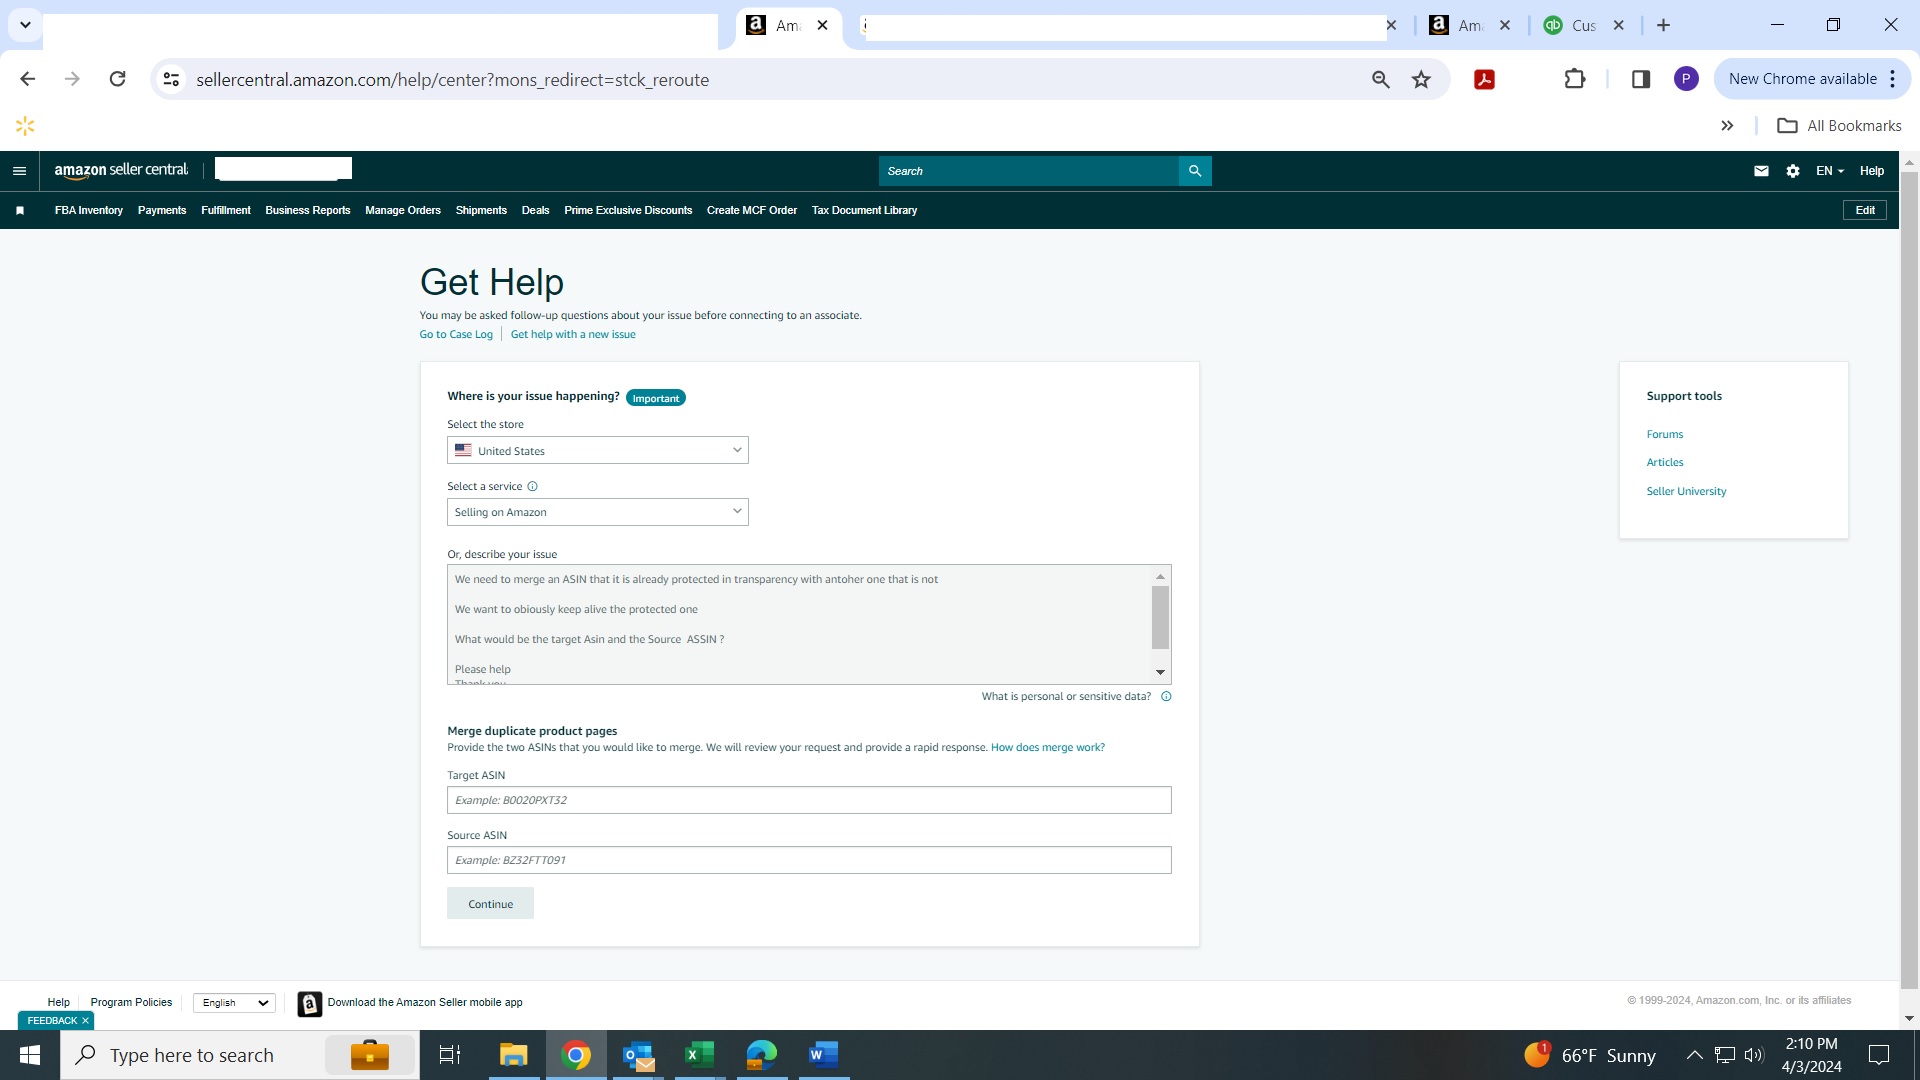Reload the page with refresh icon
1920x1080 pixels.
pyautogui.click(x=117, y=79)
